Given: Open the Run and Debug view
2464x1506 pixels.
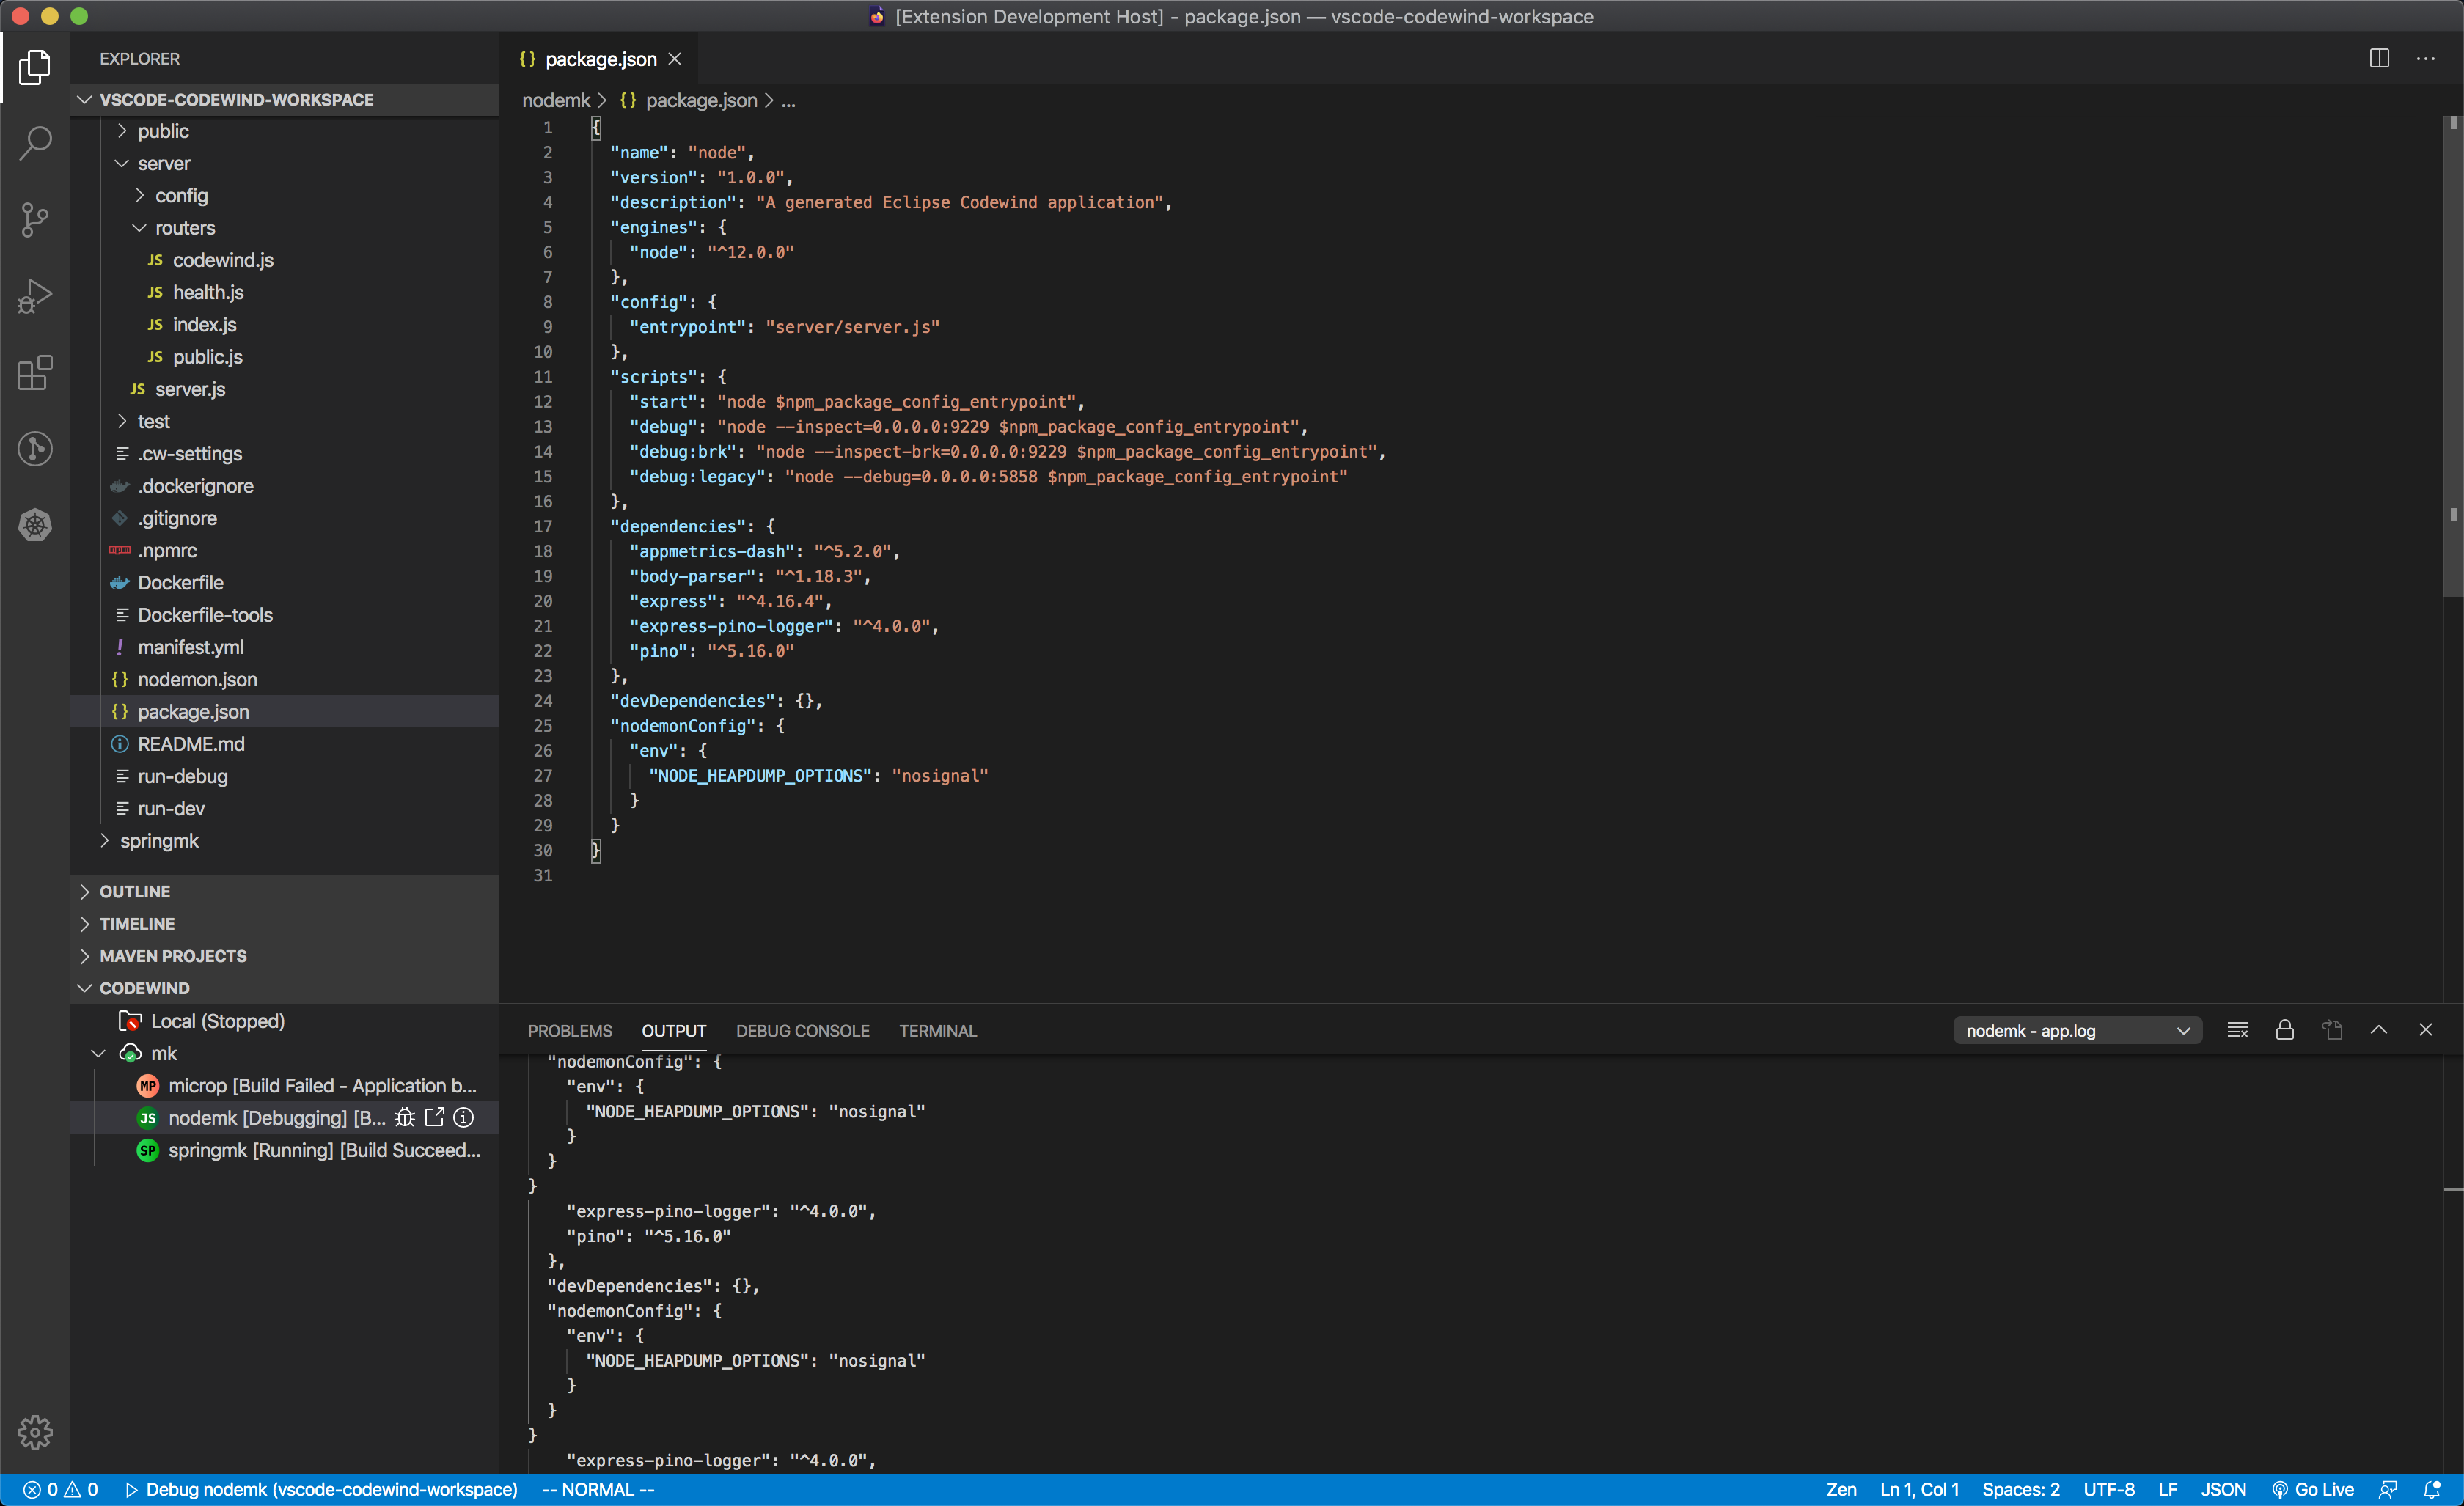Looking at the screenshot, I should (x=35, y=295).
